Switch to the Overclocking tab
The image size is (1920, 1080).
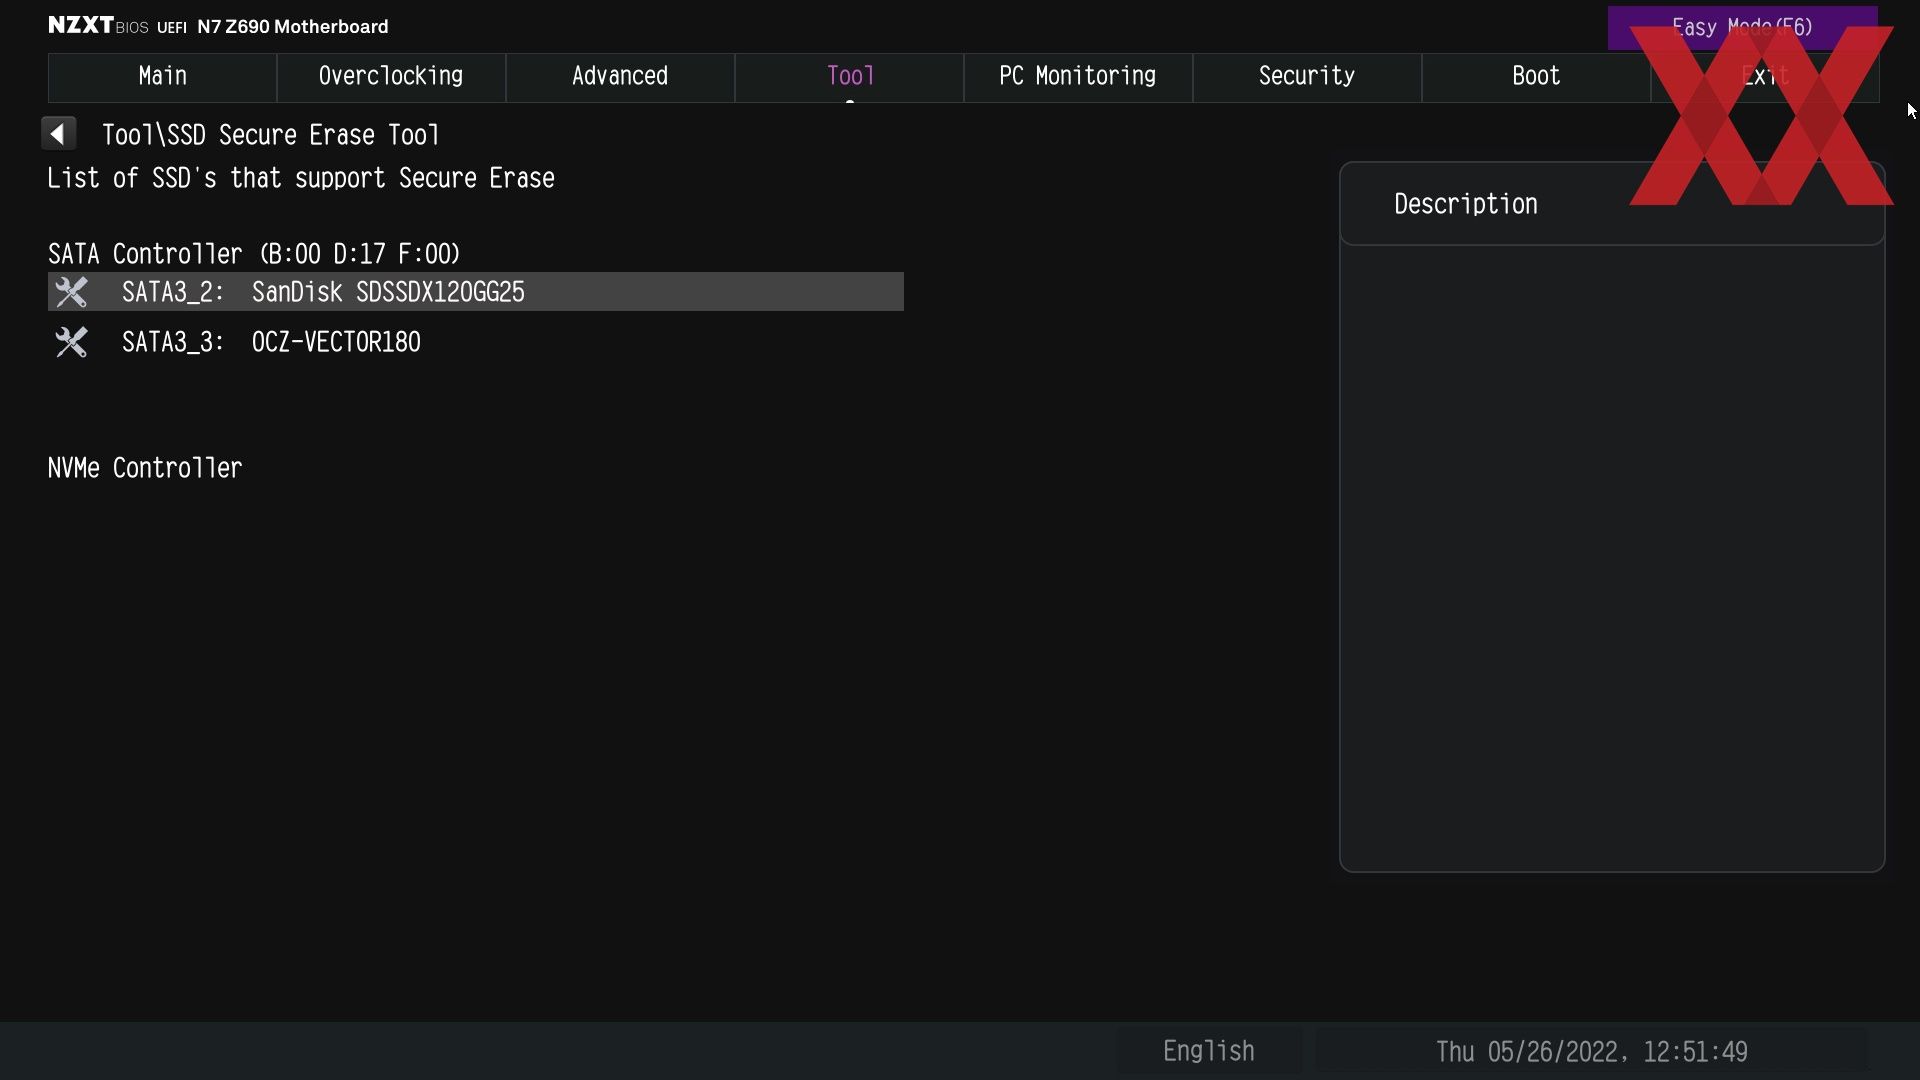(391, 77)
